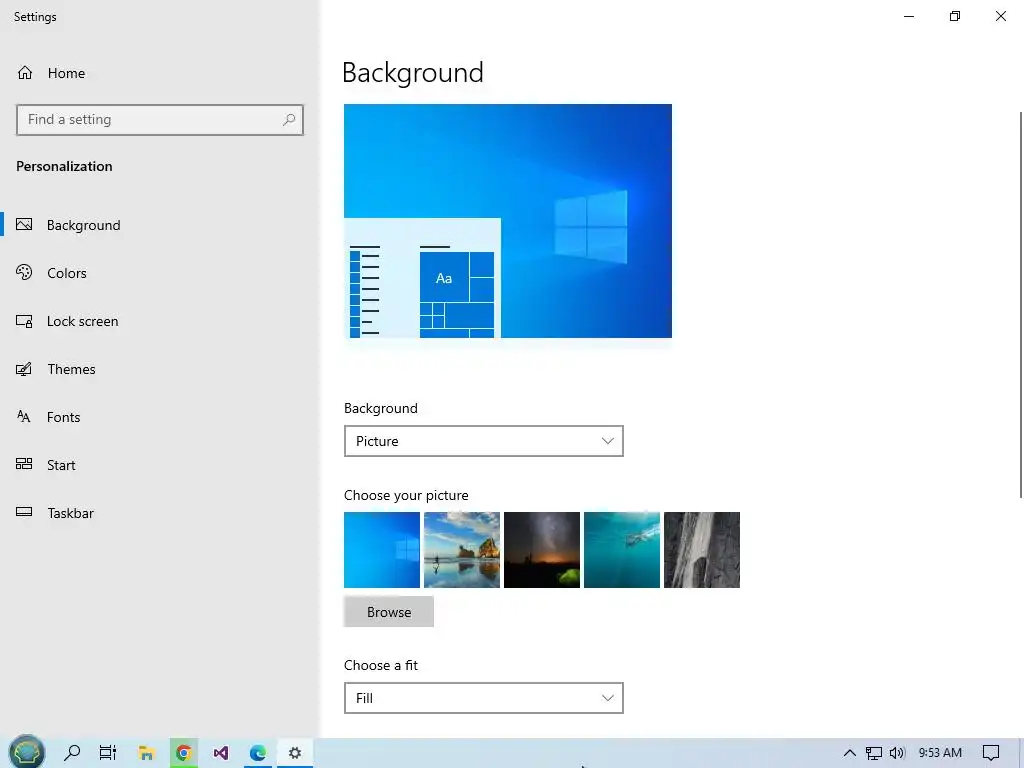Click the network icon in system tray
Image resolution: width=1024 pixels, height=768 pixels.
pyautogui.click(x=874, y=753)
